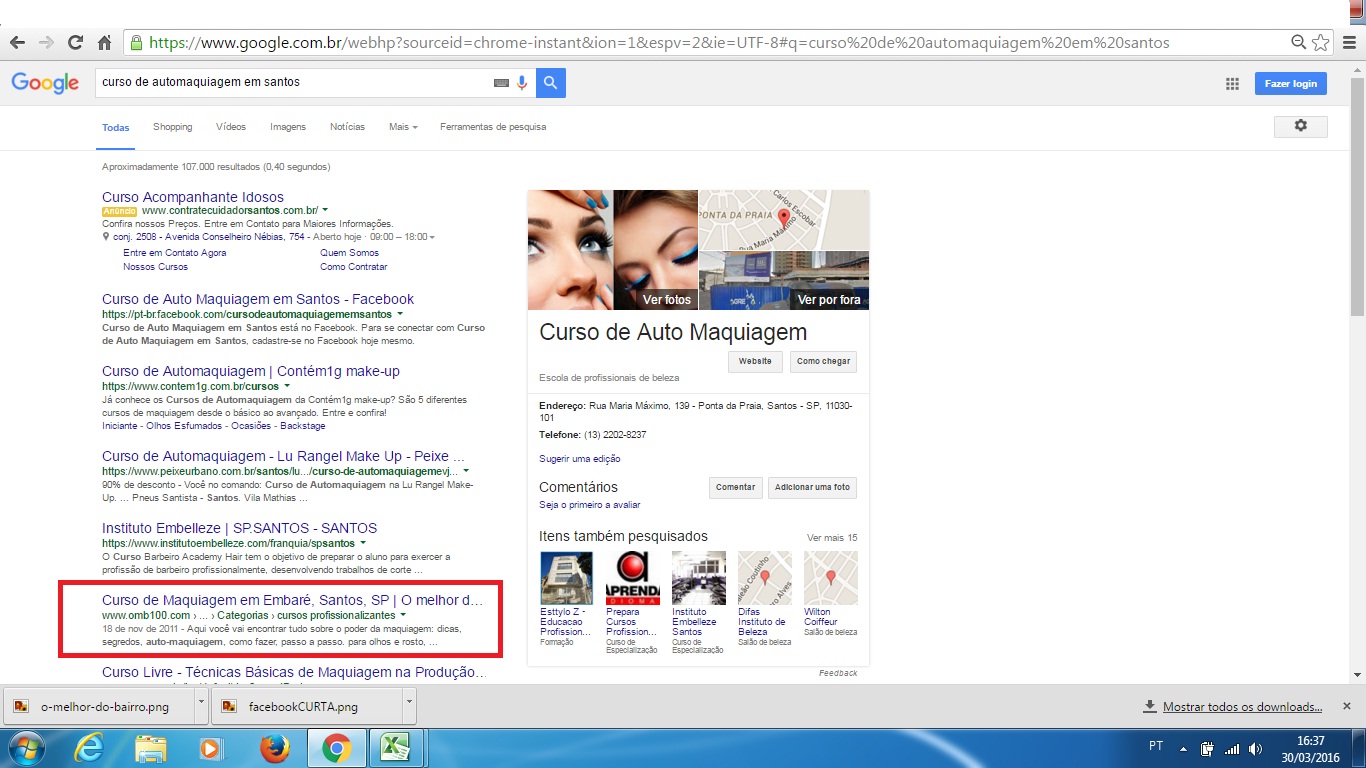Image resolution: width=1366 pixels, height=768 pixels.
Task: Open Instituto Embelleze SP.SANTOS result
Action: pyautogui.click(x=239, y=528)
